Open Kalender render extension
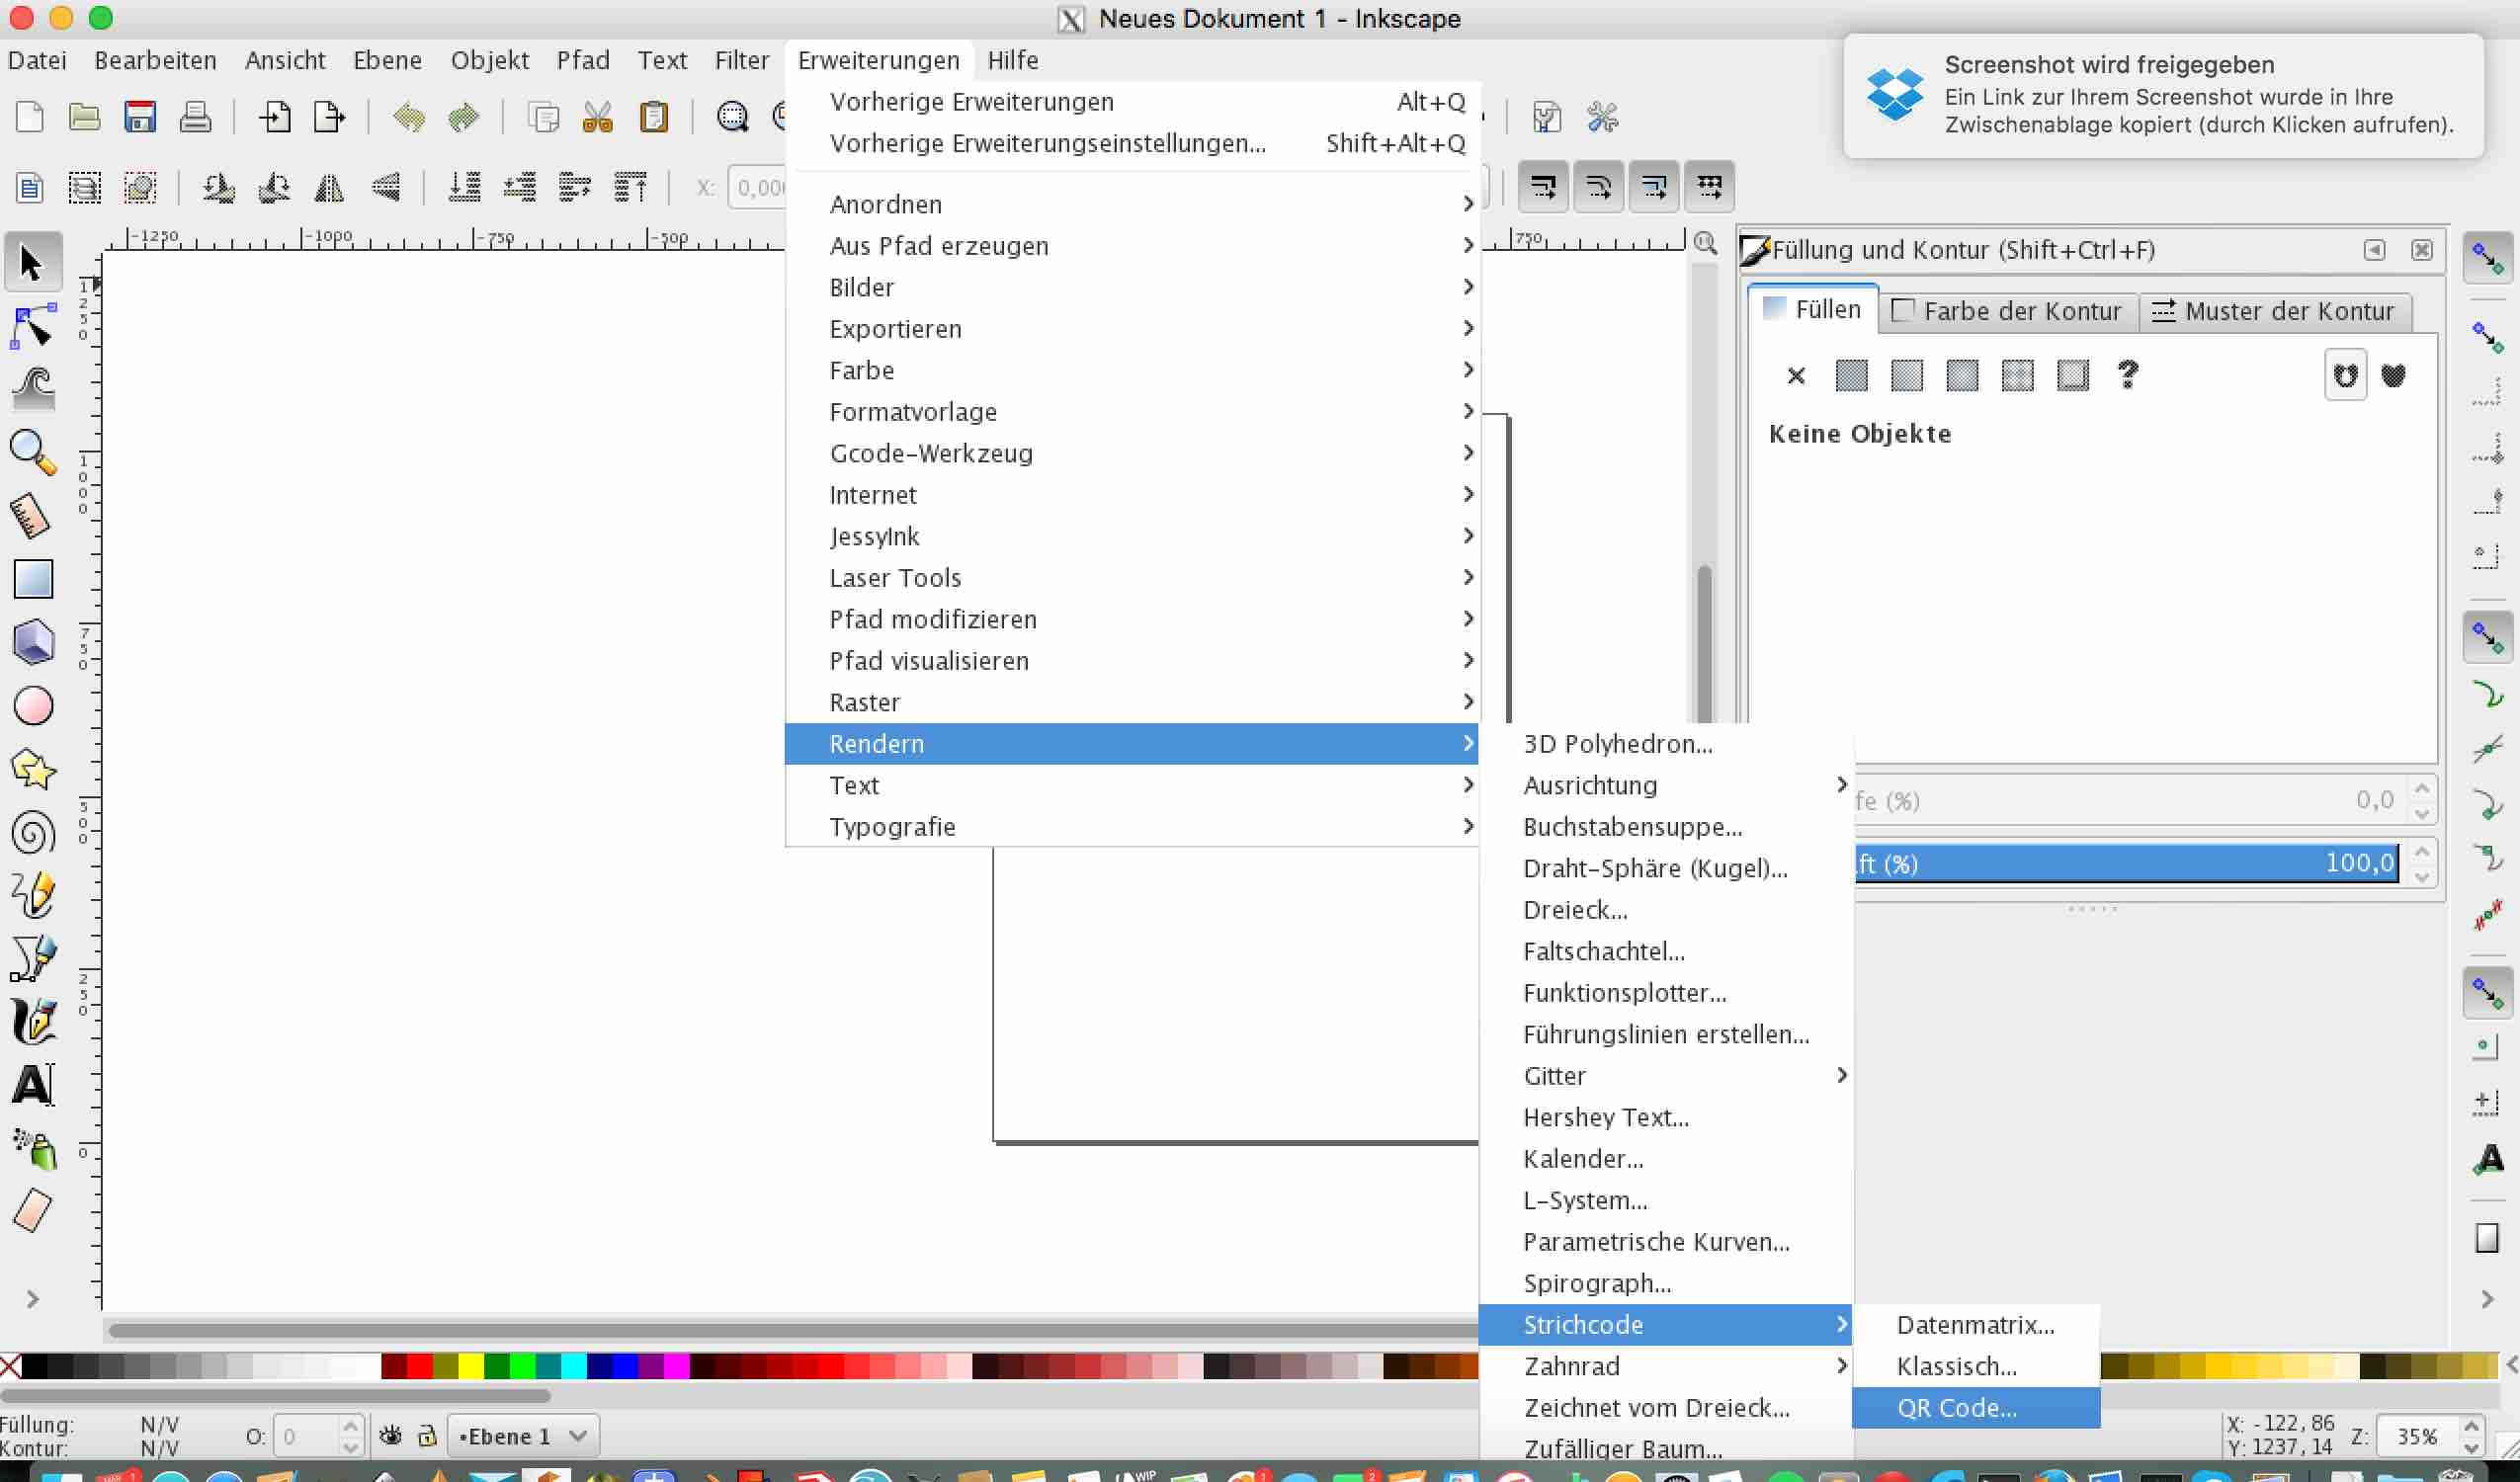2520x1482 pixels. coord(1666,1158)
